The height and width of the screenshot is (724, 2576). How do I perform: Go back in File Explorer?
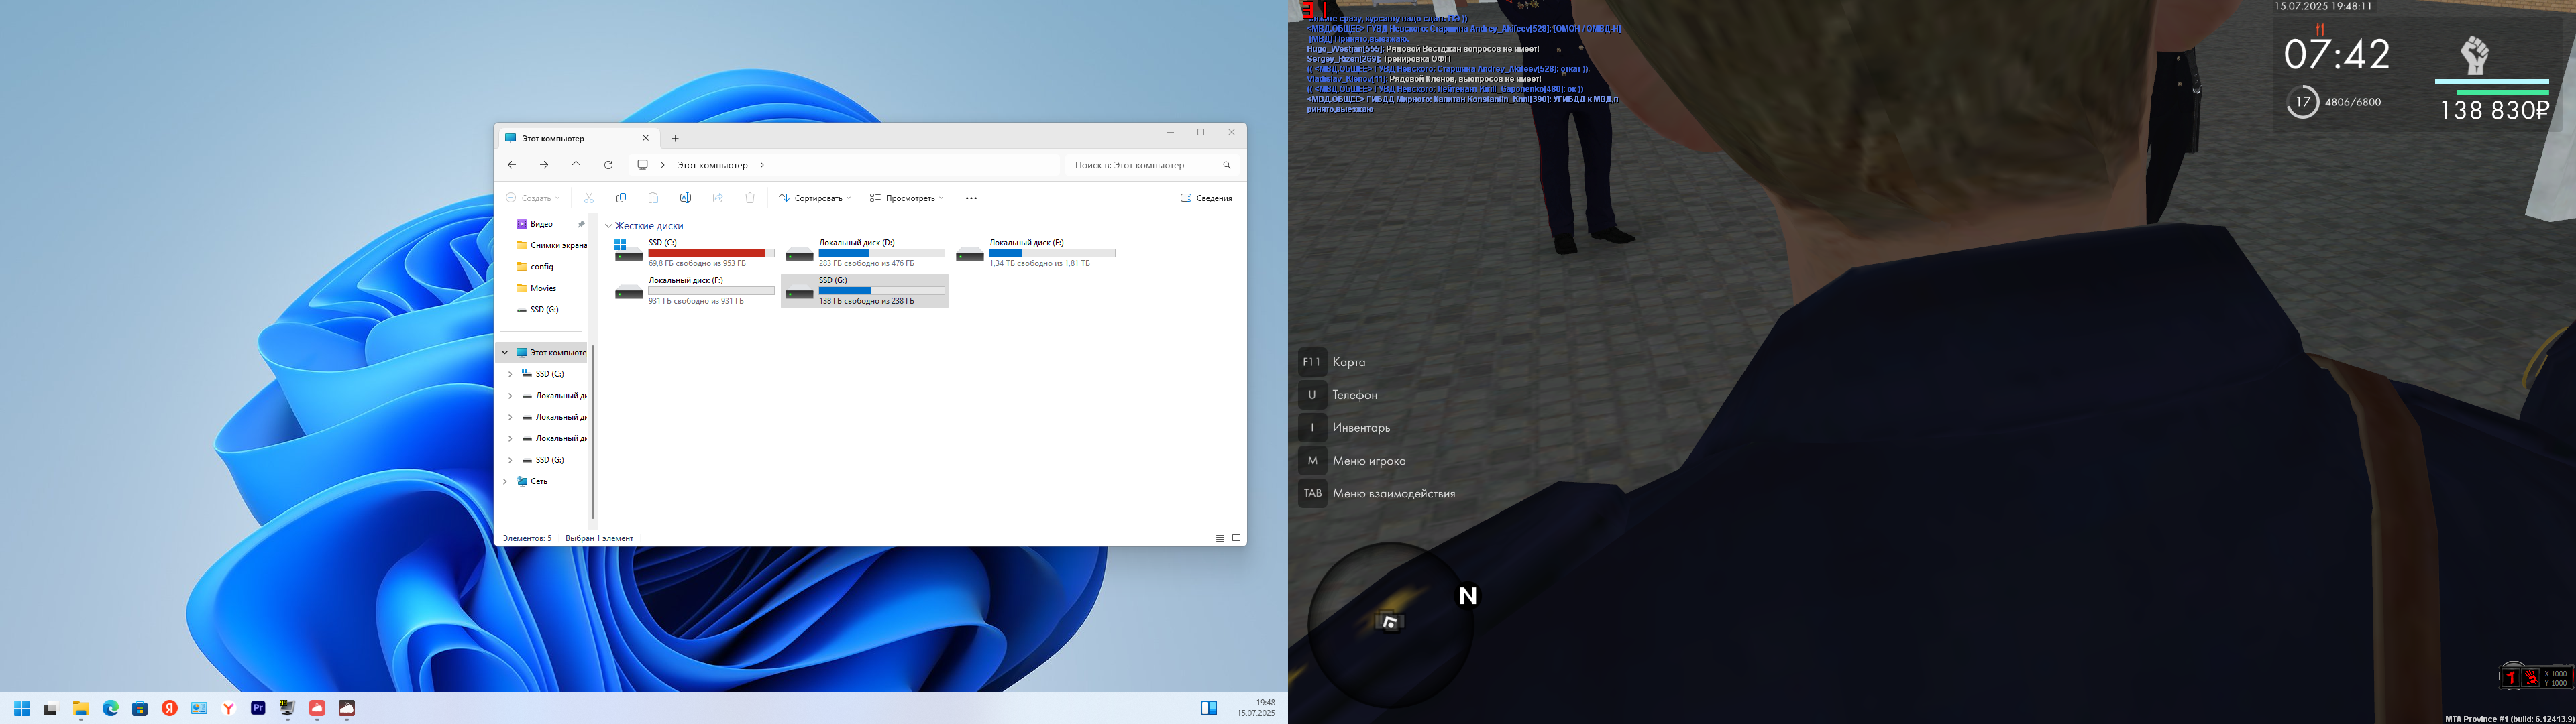click(511, 165)
